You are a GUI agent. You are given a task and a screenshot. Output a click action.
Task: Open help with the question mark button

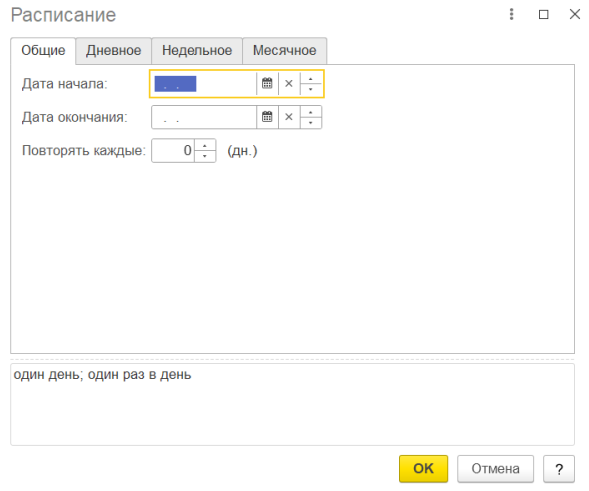tap(559, 468)
